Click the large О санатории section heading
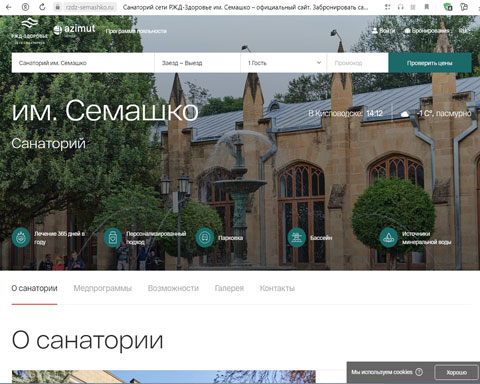This screenshot has height=384, width=480. click(87, 340)
